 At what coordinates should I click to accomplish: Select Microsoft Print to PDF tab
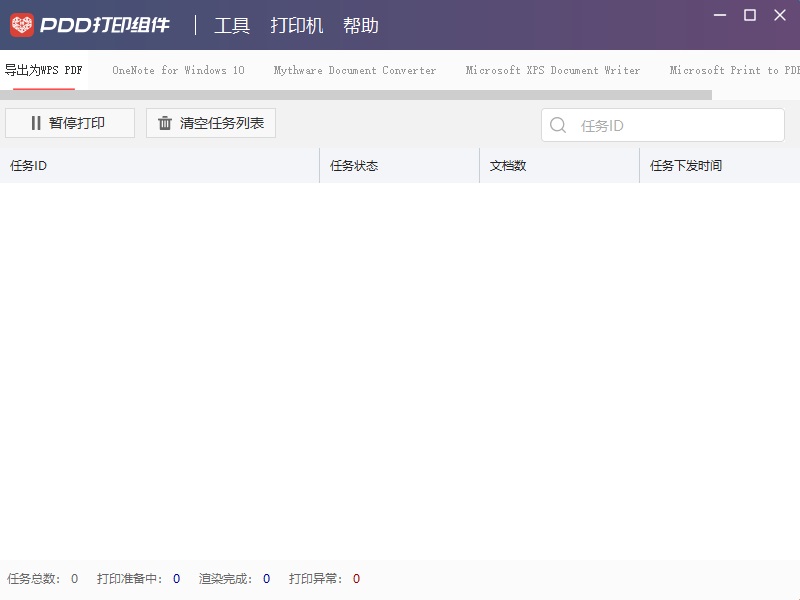click(734, 70)
